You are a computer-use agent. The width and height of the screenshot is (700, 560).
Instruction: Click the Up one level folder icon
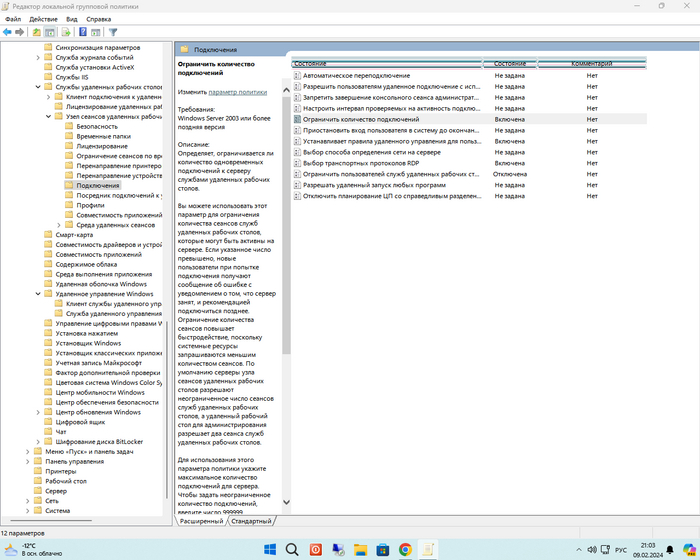pyautogui.click(x=36, y=32)
